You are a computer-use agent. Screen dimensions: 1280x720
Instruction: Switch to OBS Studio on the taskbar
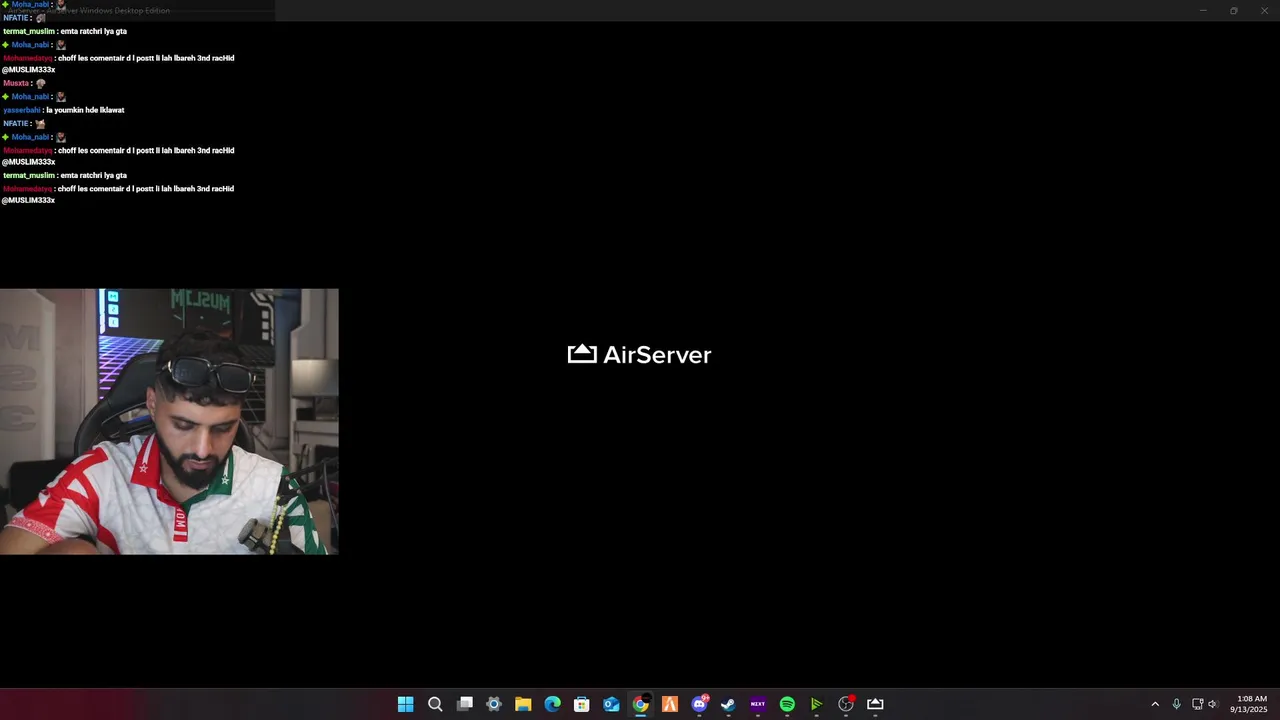846,704
